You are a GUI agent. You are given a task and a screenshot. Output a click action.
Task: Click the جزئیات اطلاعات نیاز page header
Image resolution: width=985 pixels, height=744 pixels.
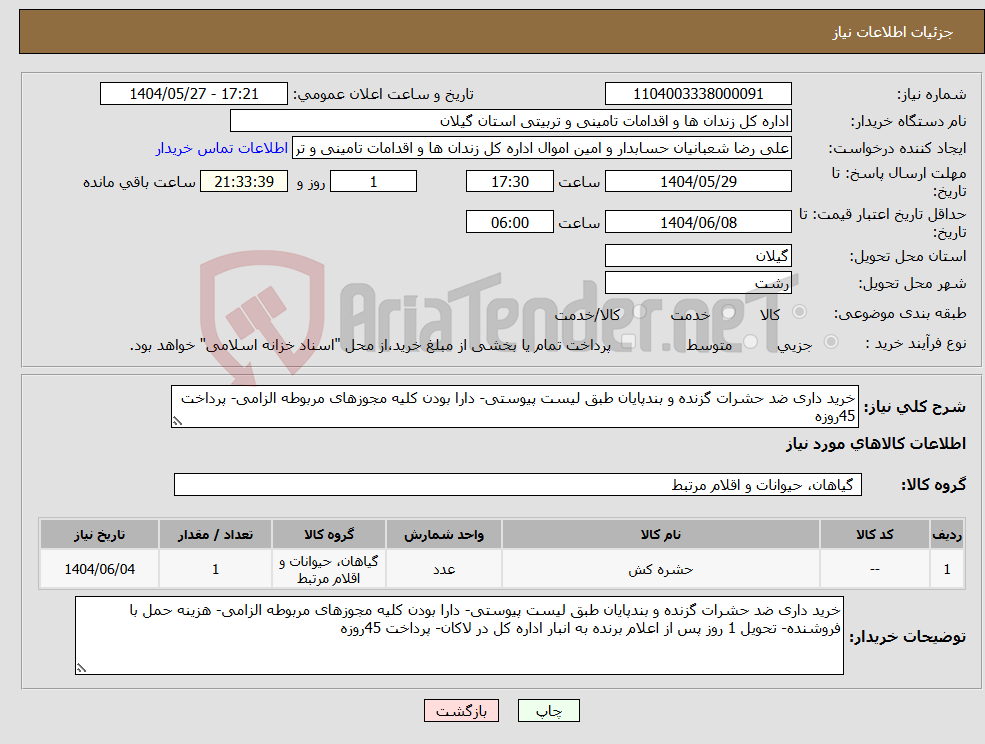click(893, 32)
